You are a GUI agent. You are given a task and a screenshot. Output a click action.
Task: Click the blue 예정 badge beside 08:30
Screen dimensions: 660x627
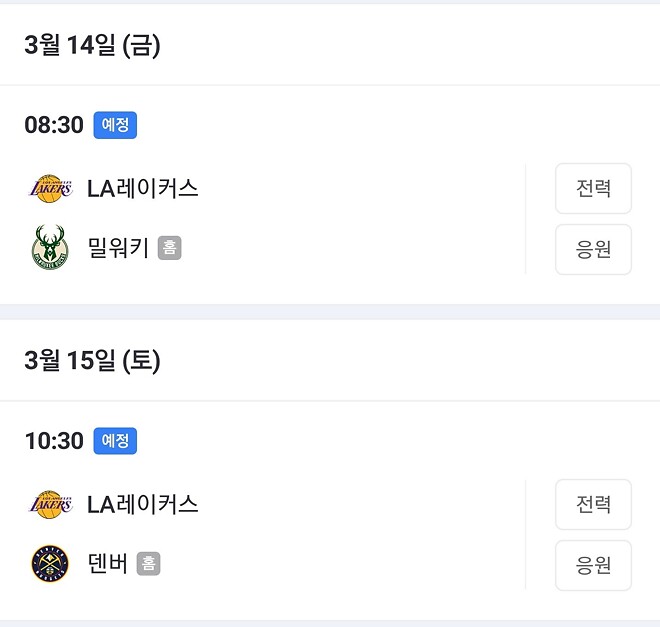(x=115, y=125)
